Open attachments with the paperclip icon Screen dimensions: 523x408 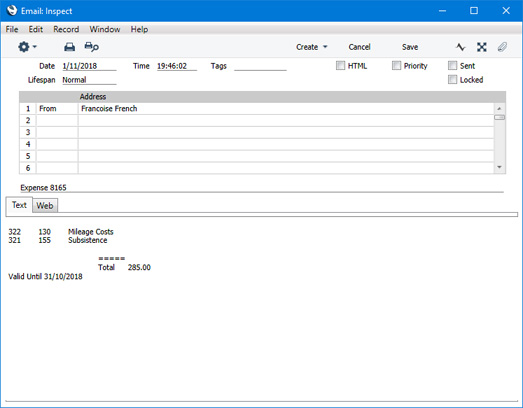(502, 47)
